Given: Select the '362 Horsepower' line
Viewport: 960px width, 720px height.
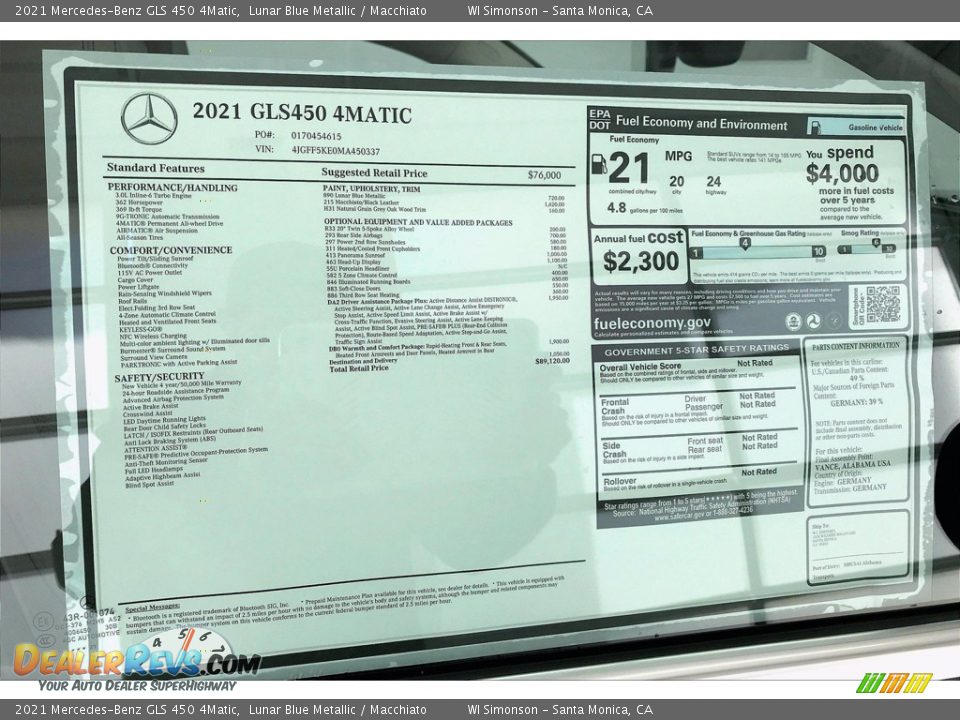Looking at the screenshot, I should (x=139, y=203).
